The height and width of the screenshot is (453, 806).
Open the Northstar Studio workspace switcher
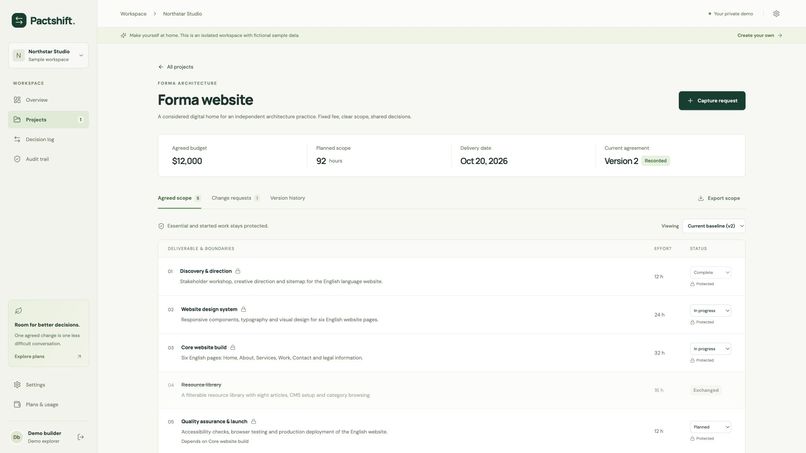point(48,56)
